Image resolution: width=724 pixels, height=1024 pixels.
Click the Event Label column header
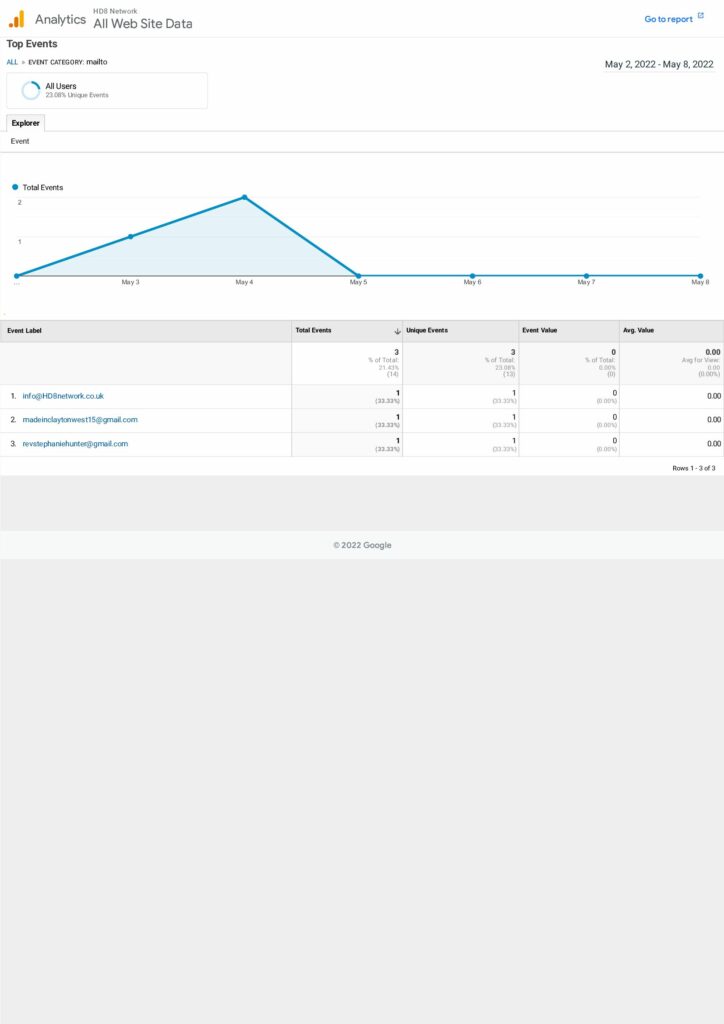[x=25, y=330]
